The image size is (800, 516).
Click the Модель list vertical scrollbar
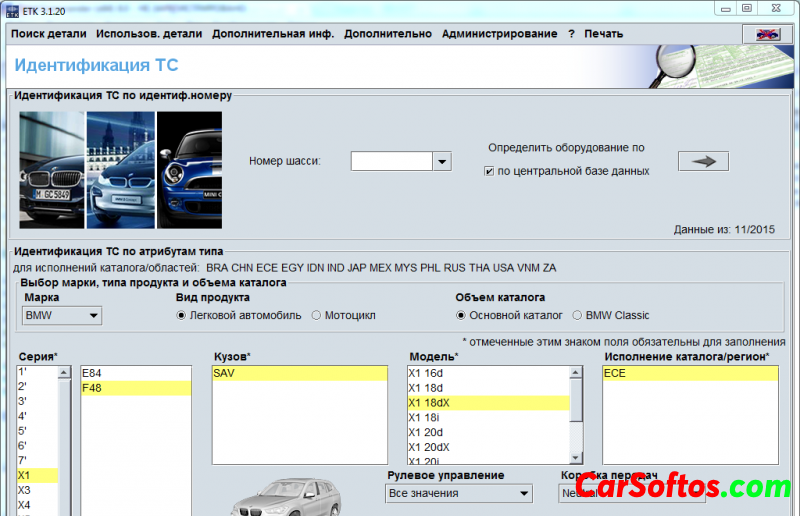577,400
